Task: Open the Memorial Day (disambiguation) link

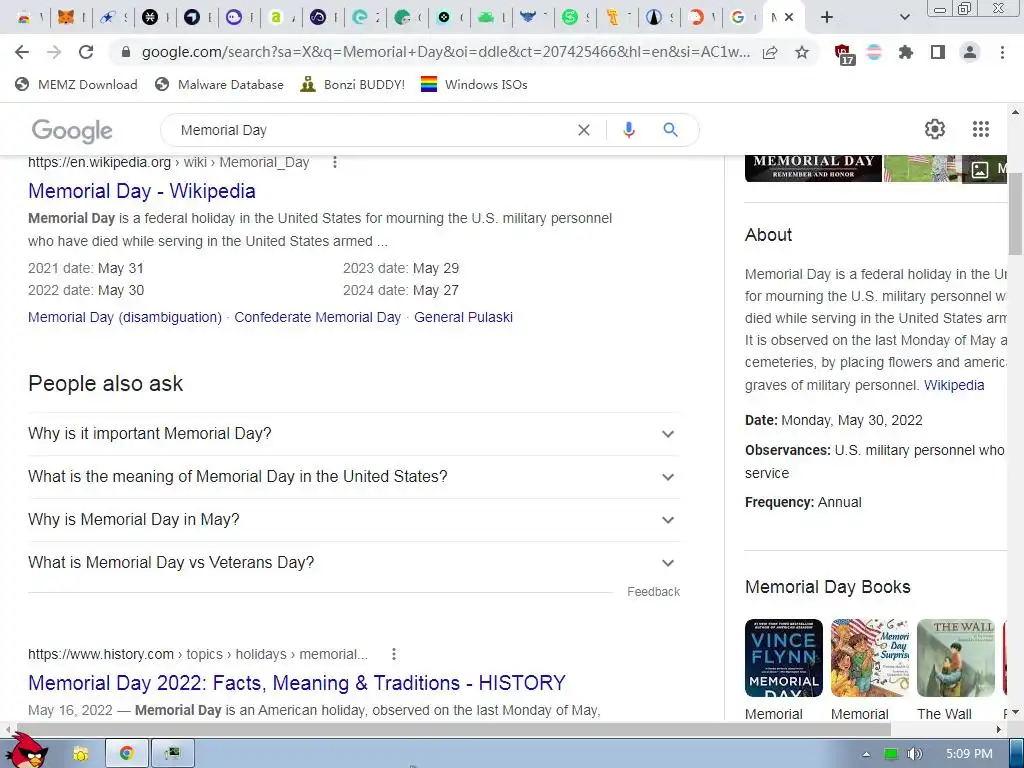Action: [125, 317]
